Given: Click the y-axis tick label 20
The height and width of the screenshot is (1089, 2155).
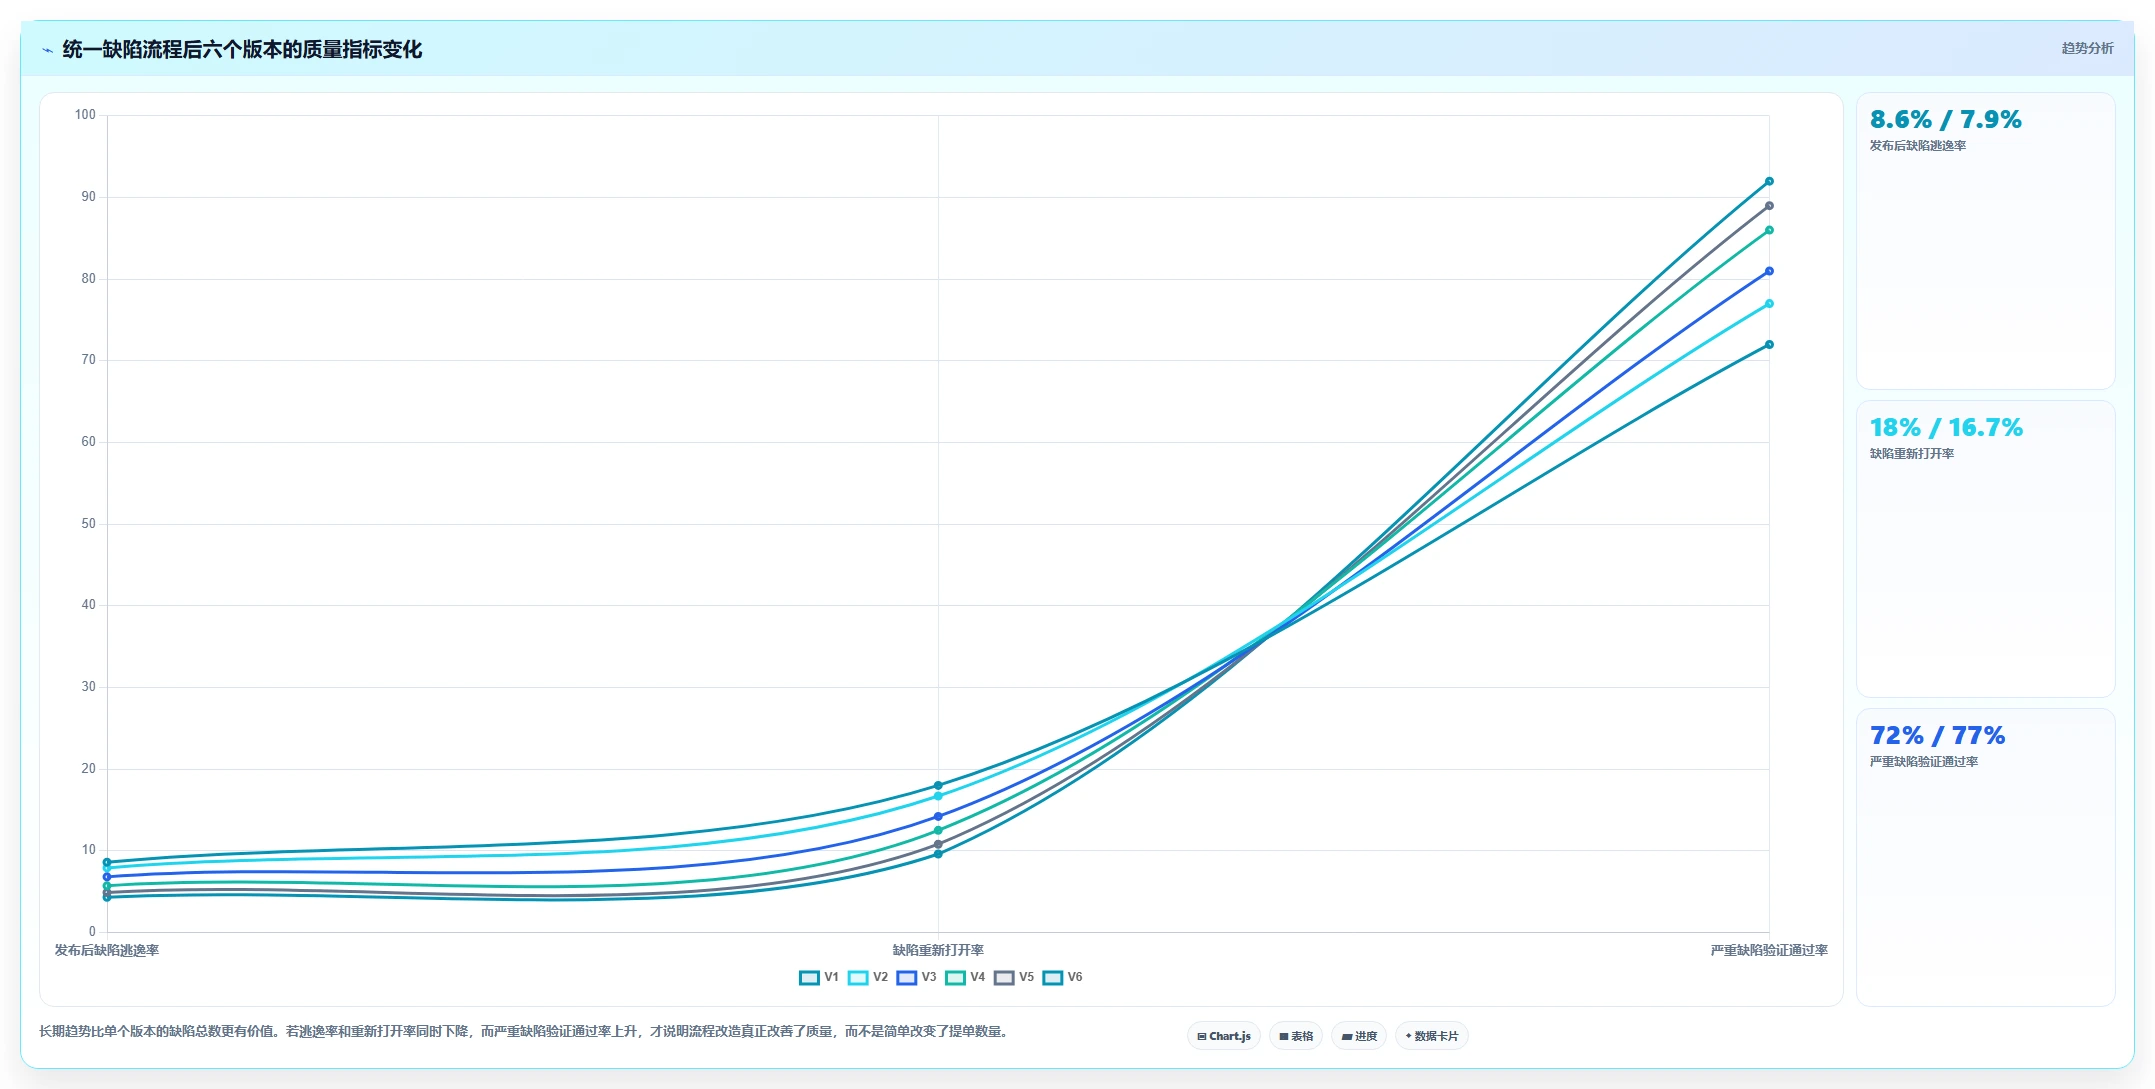Looking at the screenshot, I should click(89, 769).
